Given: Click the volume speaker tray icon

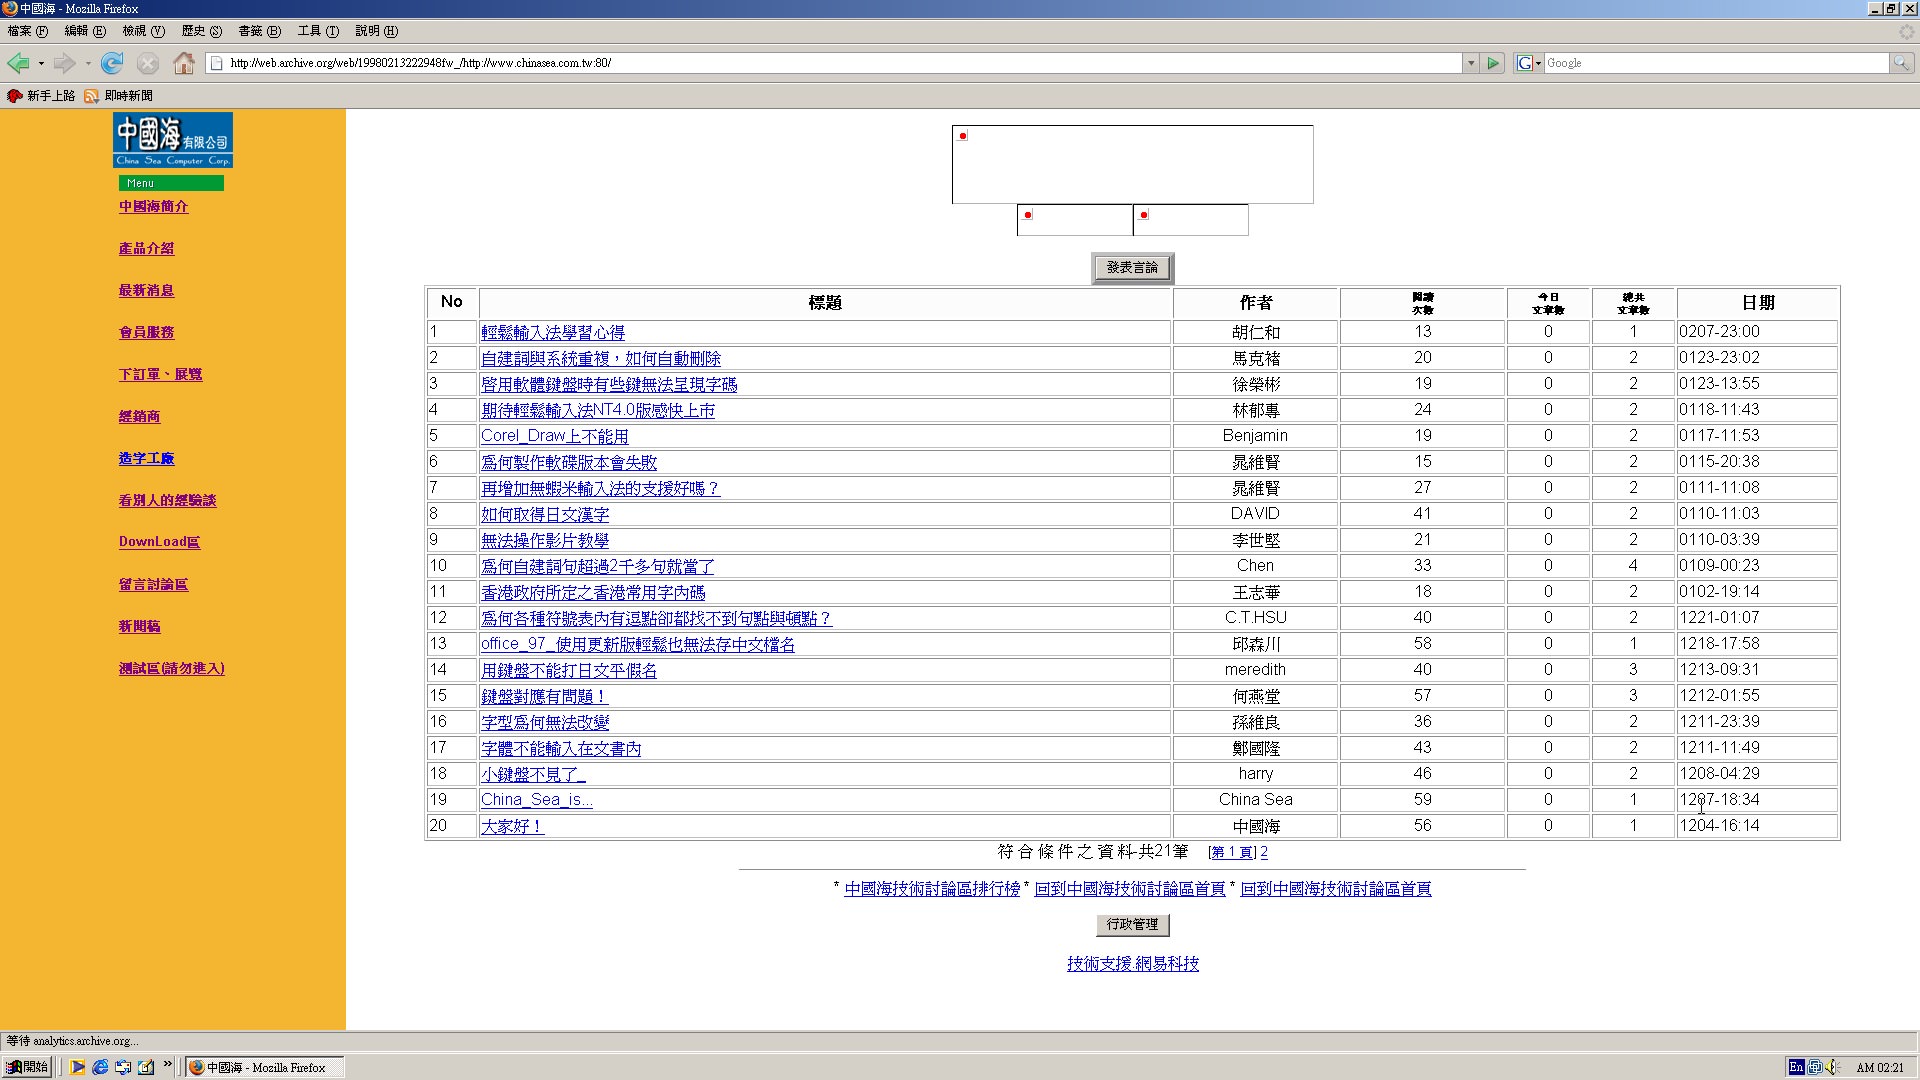Looking at the screenshot, I should pos(1832,1067).
